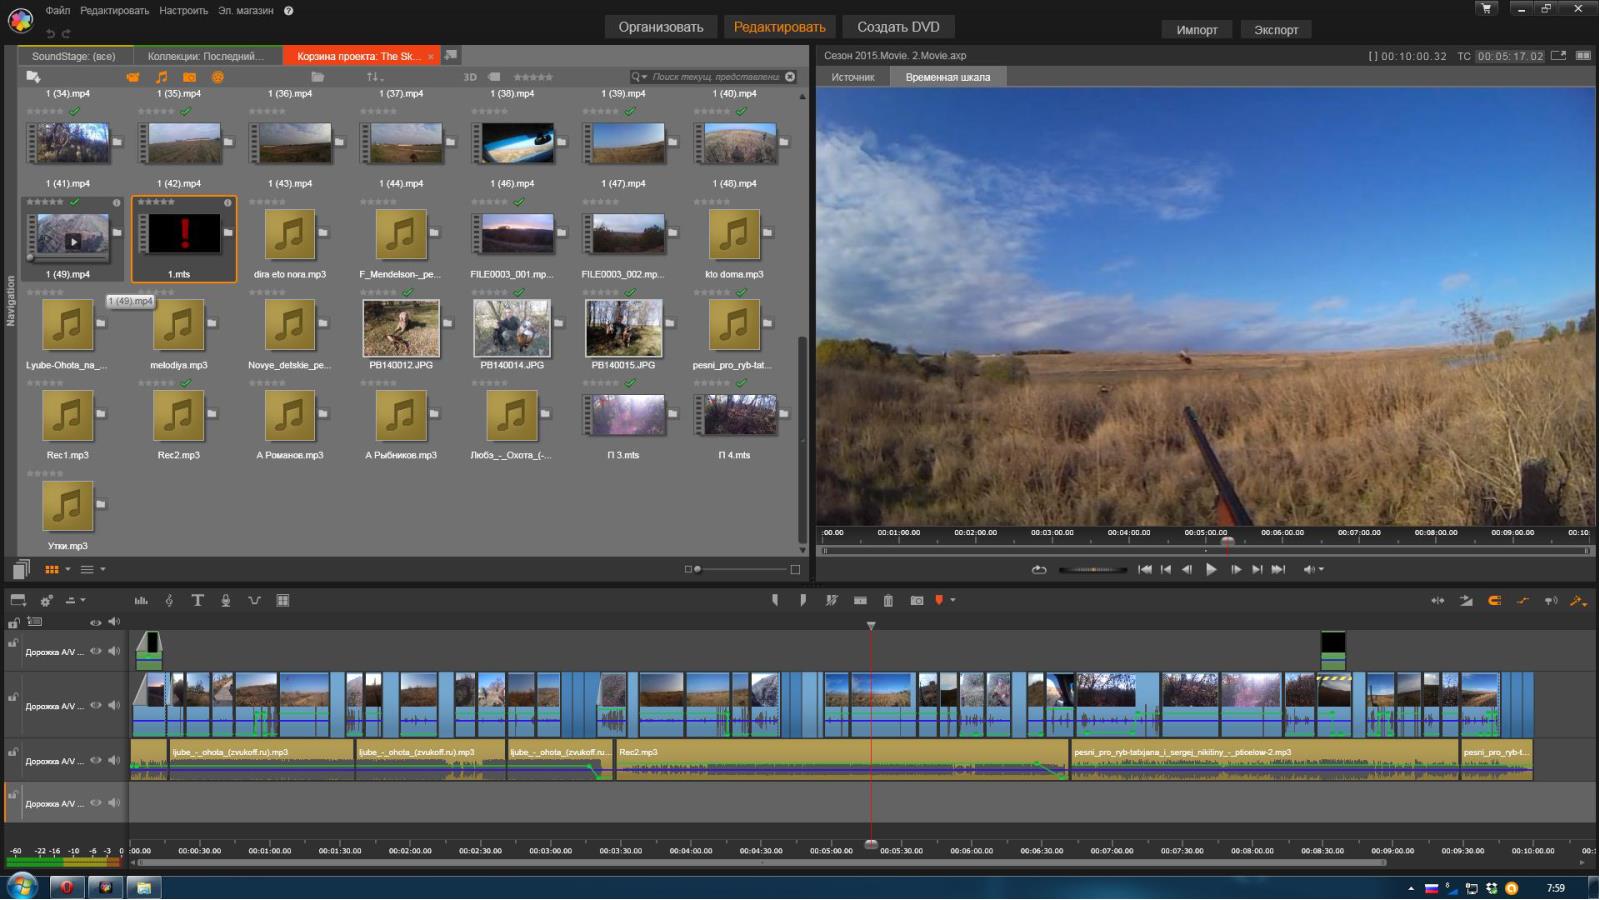Viewport: 1600px width, 900px height.
Task: Take a snapshot with the camera icon
Action: [x=916, y=600]
